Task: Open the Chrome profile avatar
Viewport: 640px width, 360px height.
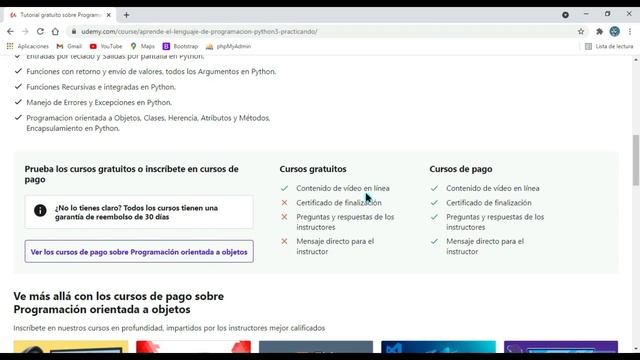Action: pos(614,31)
